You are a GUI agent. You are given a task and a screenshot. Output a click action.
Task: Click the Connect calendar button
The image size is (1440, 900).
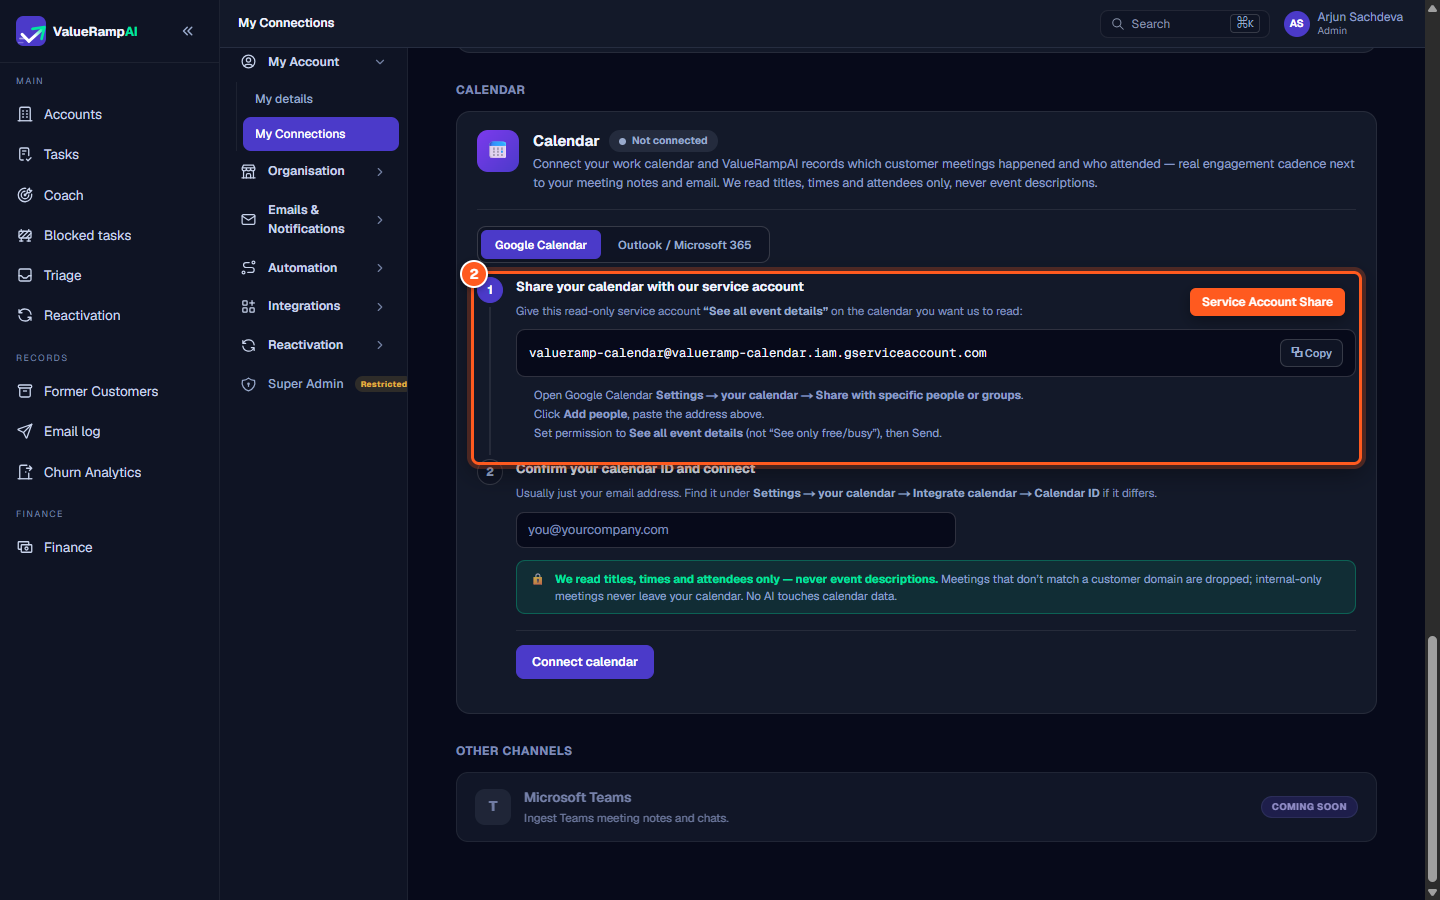pyautogui.click(x=585, y=662)
